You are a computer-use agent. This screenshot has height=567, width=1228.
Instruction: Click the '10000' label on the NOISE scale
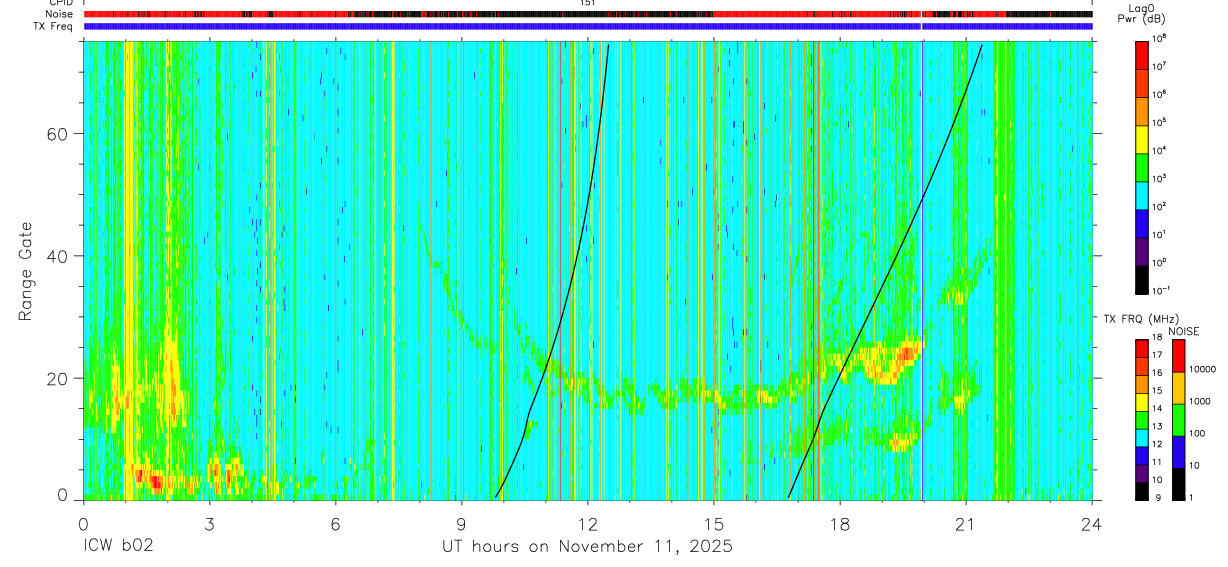(x=1202, y=370)
